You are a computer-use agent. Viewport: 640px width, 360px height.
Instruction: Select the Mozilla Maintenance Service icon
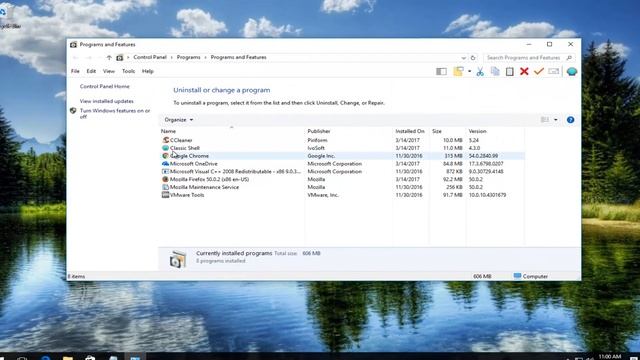(165, 187)
